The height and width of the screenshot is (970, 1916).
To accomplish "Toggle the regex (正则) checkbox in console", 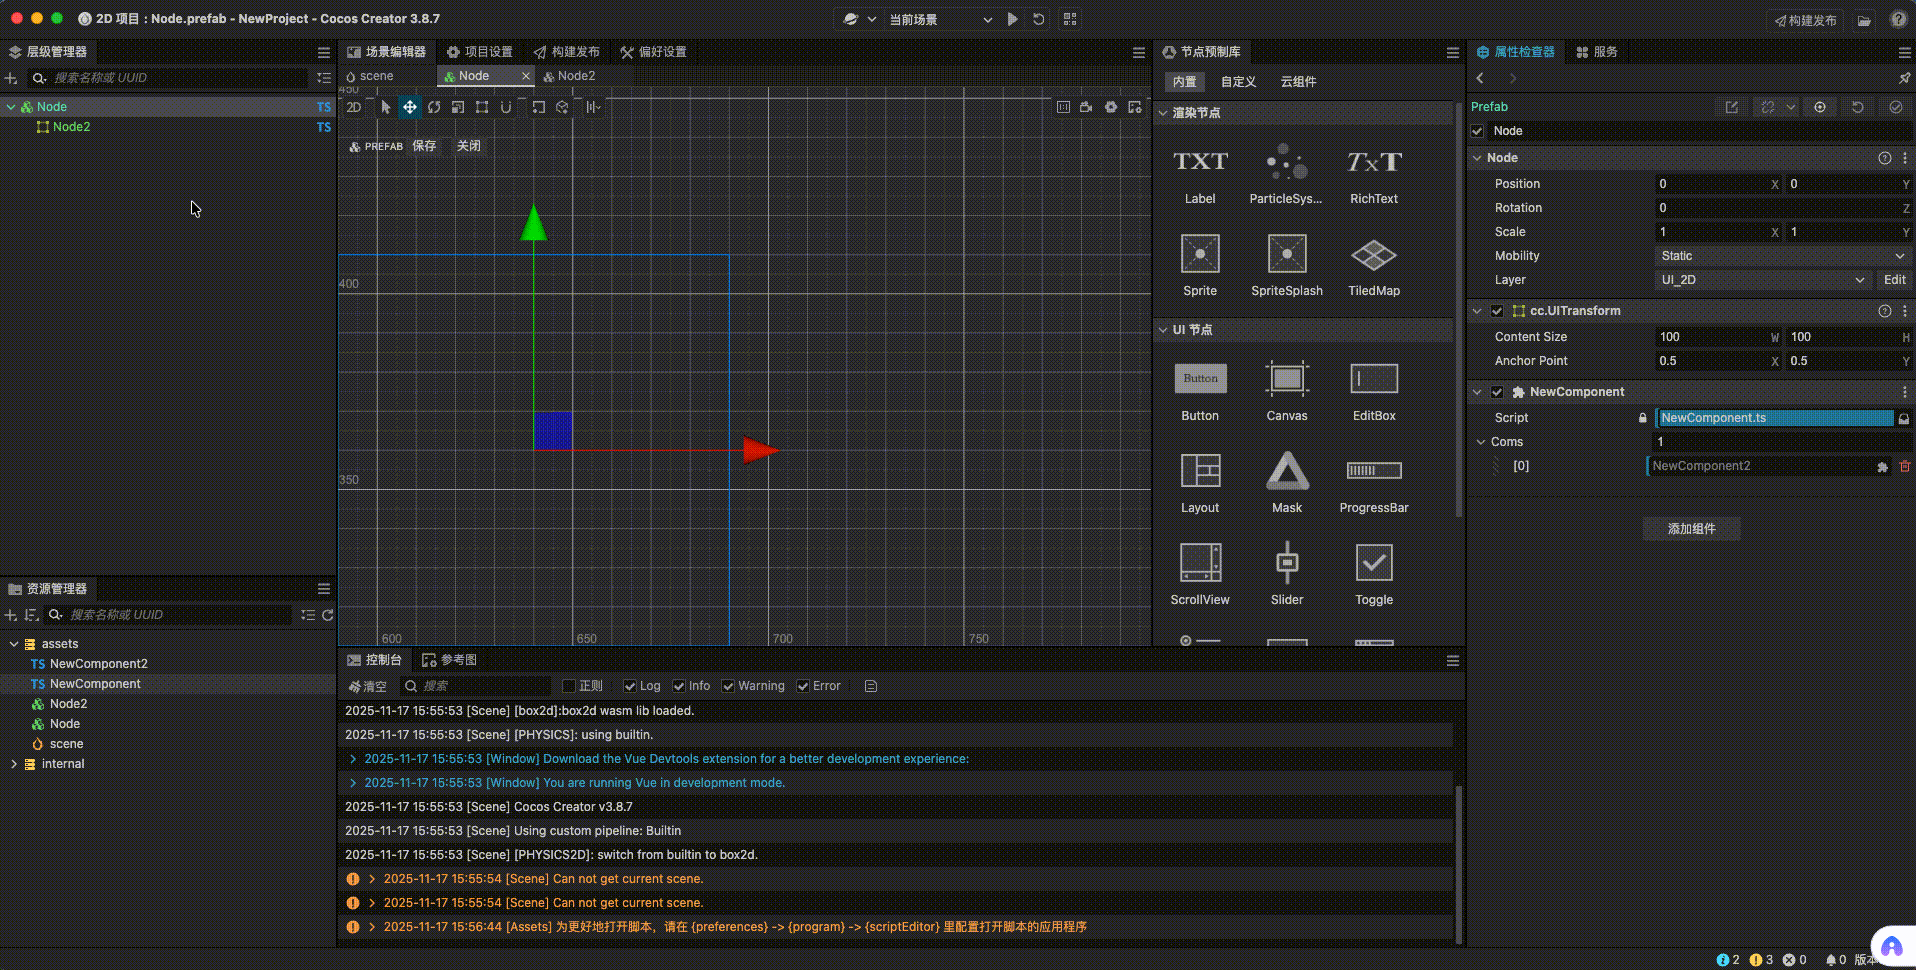I will pos(569,686).
